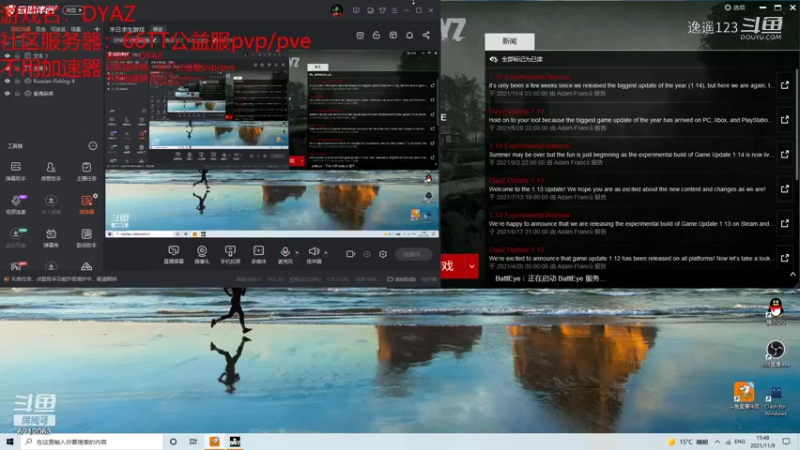
Task: Open the 数据助手 data assistant tool
Action: pyautogui.click(x=86, y=238)
